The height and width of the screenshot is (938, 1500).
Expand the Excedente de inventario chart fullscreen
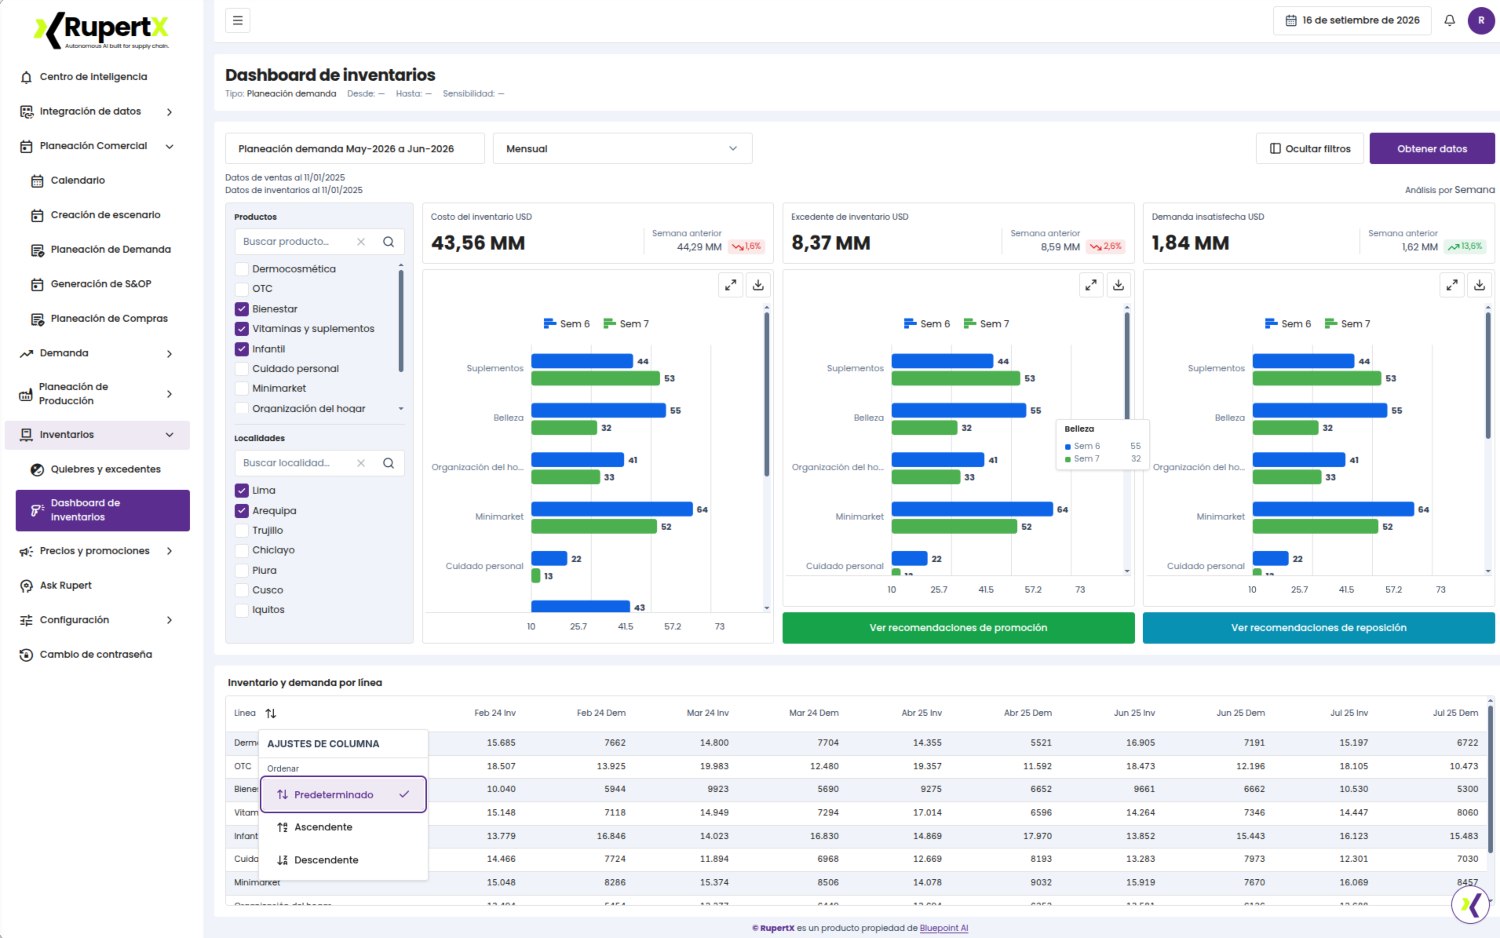point(1091,285)
